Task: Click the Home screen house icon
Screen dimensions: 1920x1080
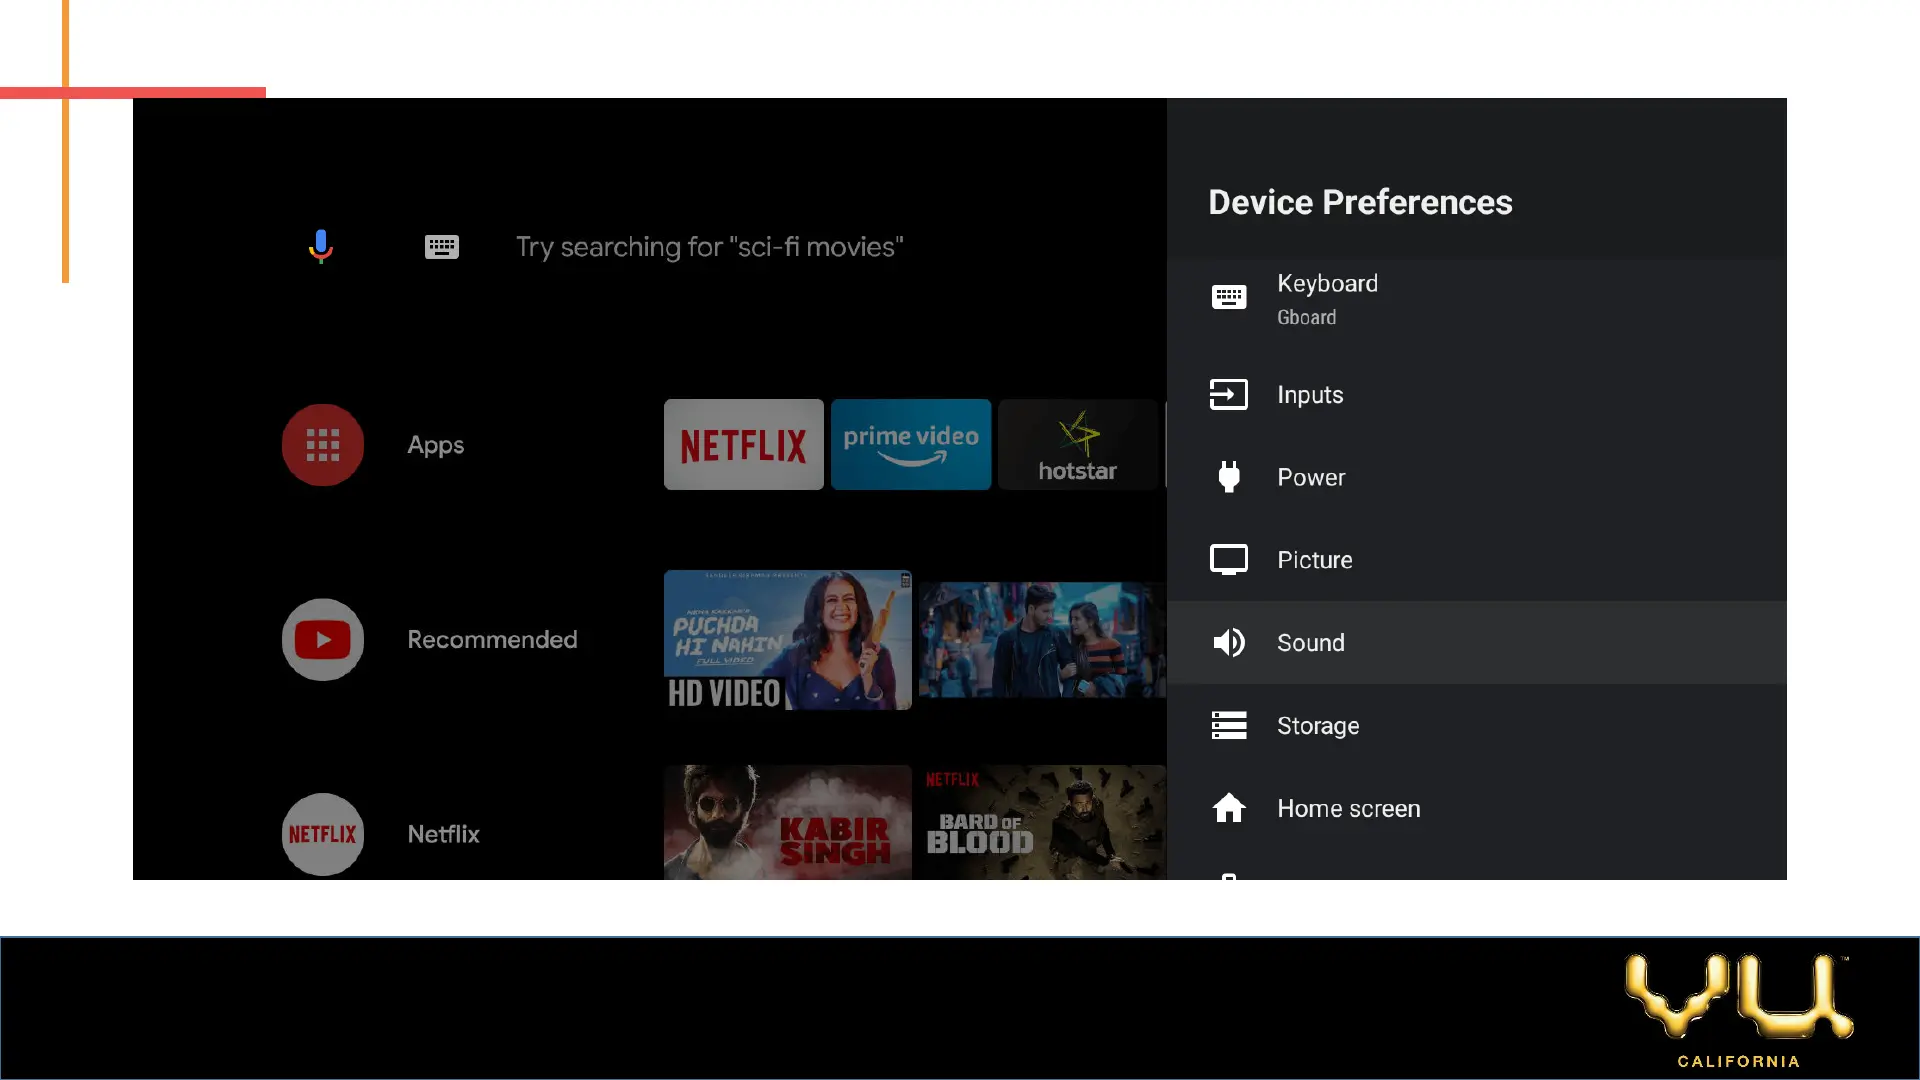Action: pyautogui.click(x=1228, y=808)
